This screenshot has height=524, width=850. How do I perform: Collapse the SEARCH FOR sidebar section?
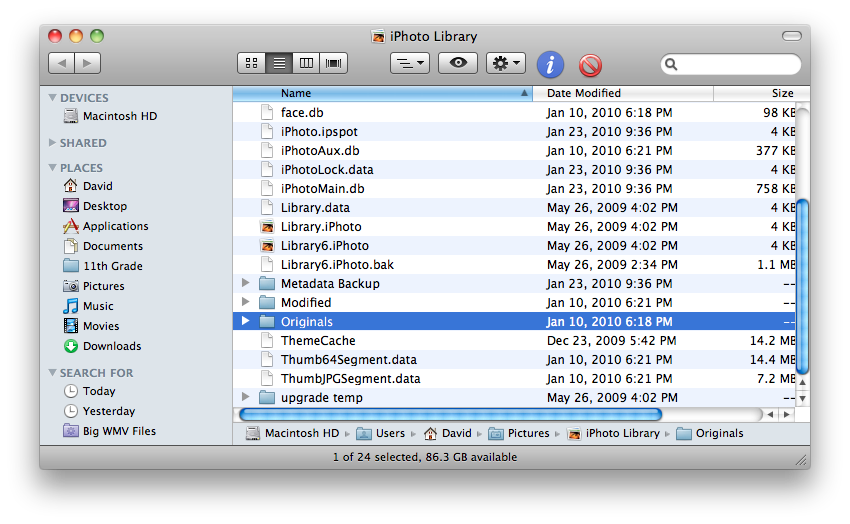pyautogui.click(x=53, y=372)
